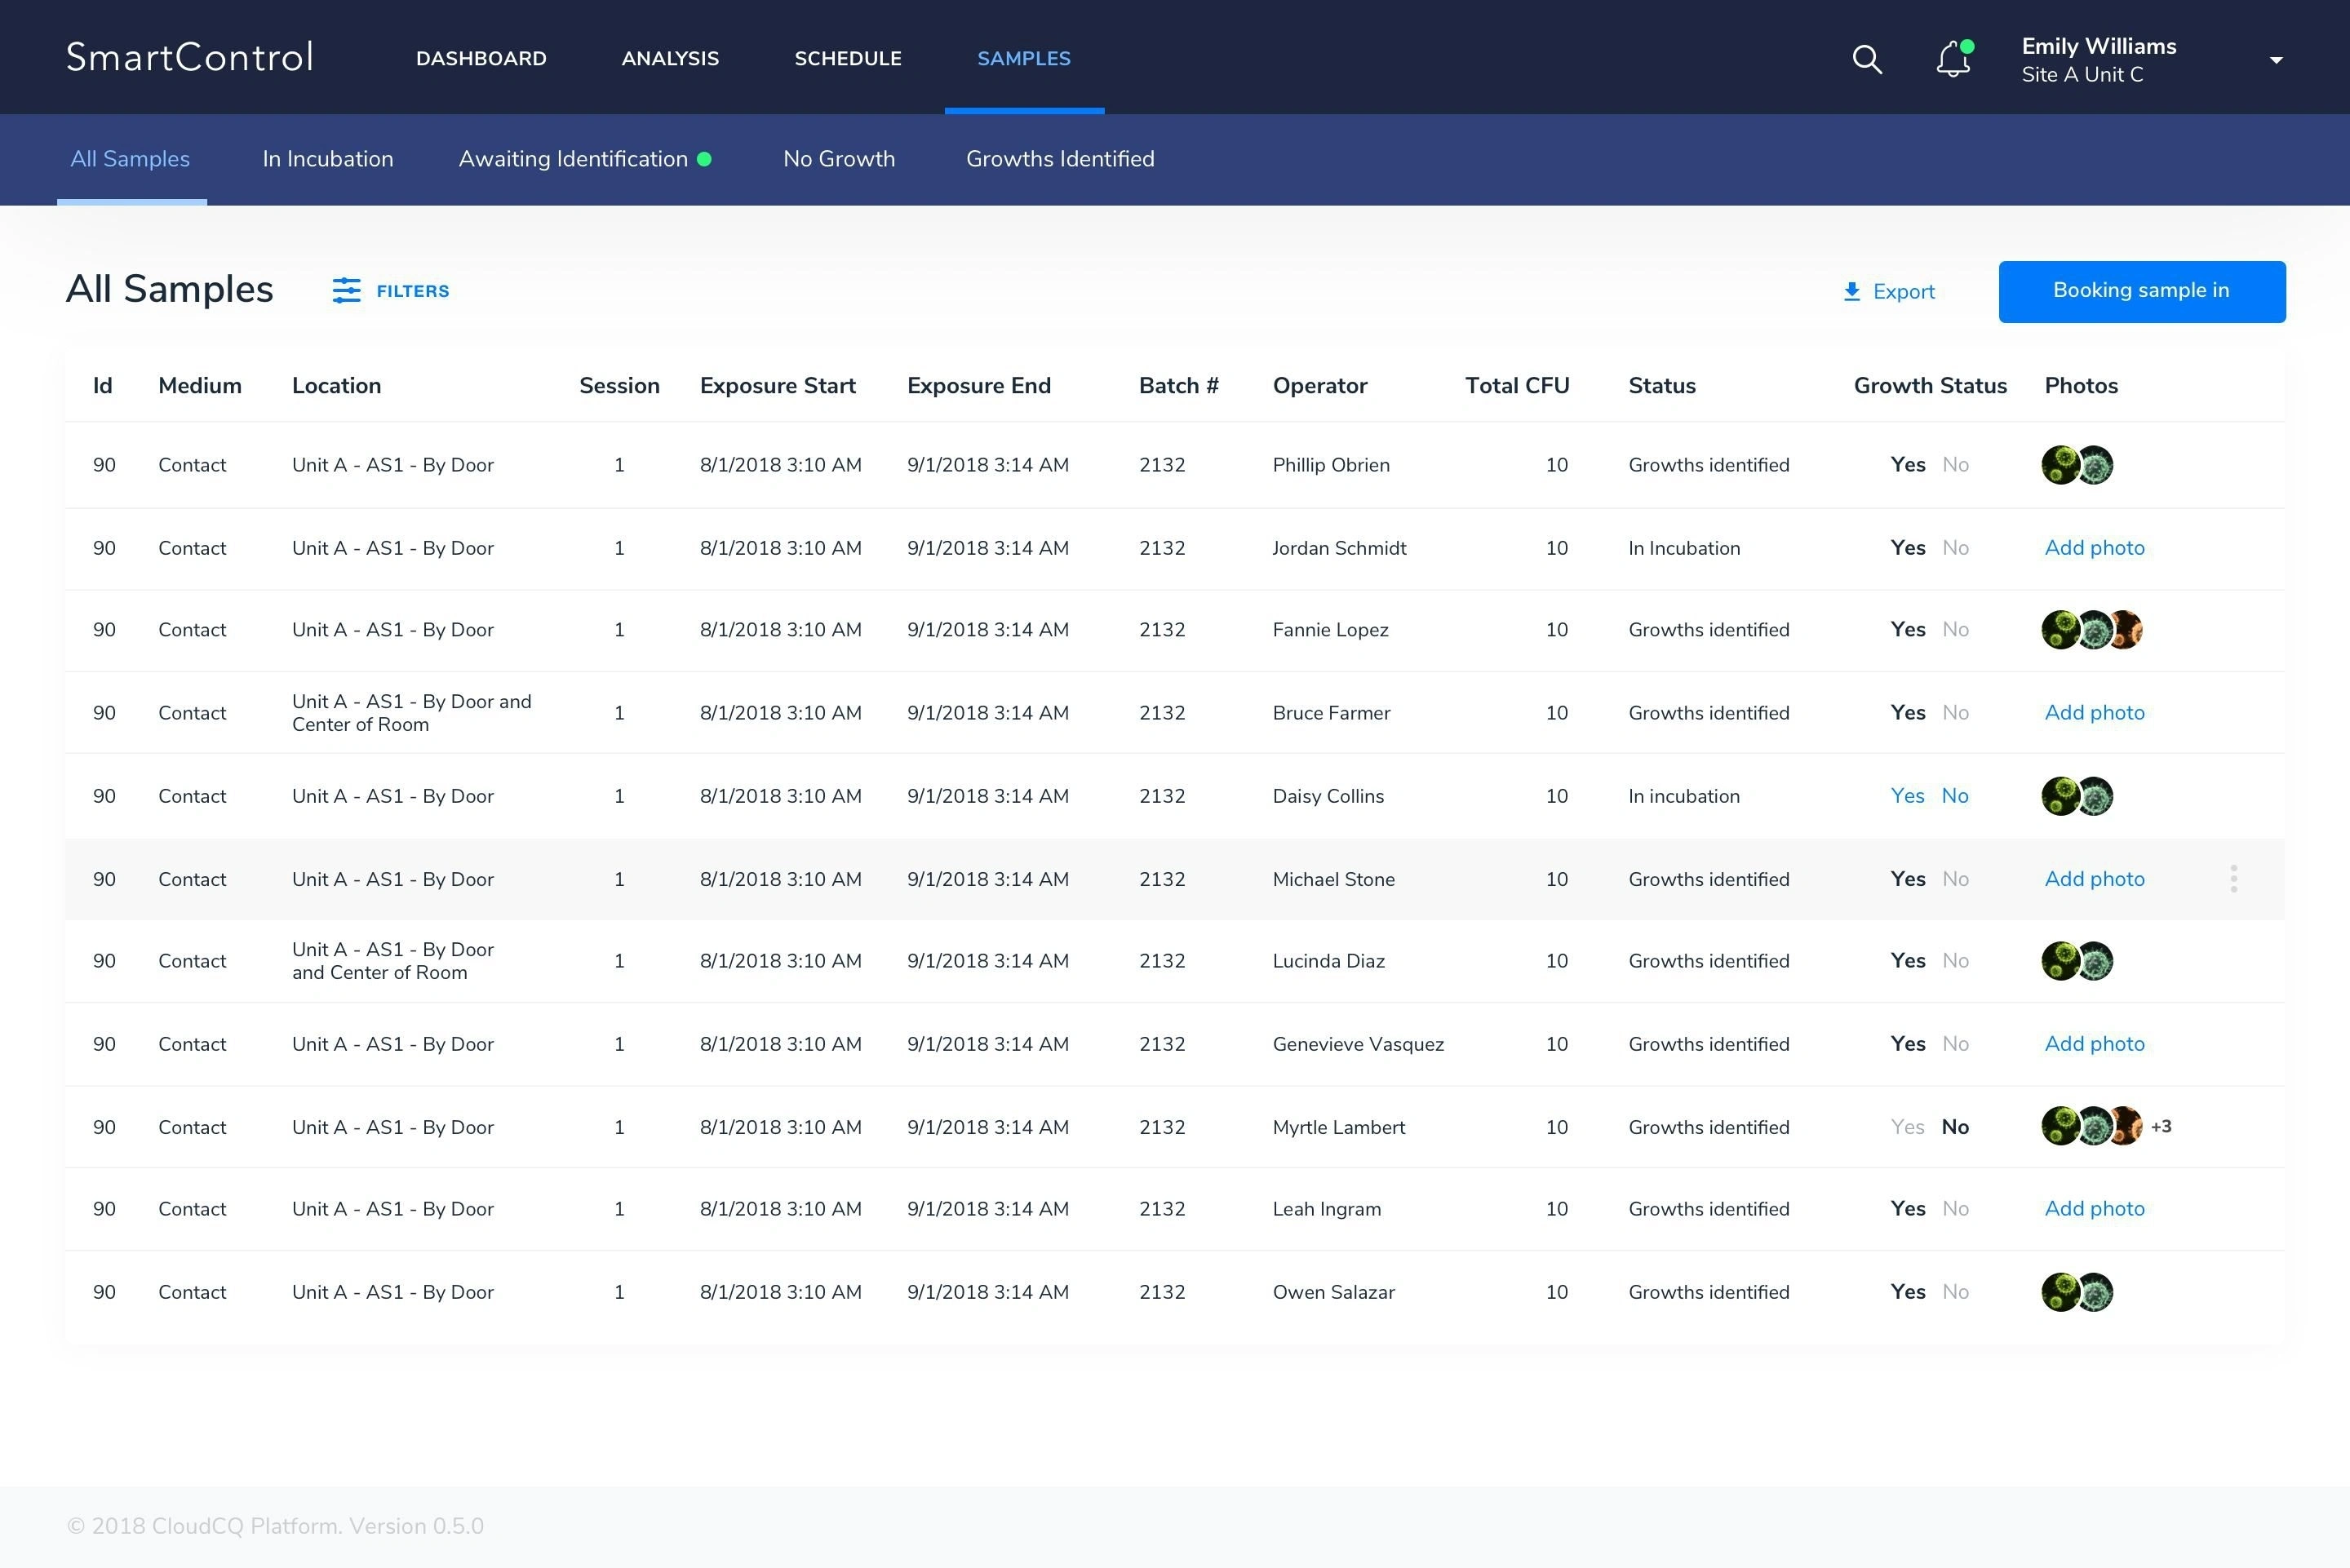Viewport: 2350px width, 1568px height.
Task: Open notifications bell icon
Action: tap(1952, 59)
